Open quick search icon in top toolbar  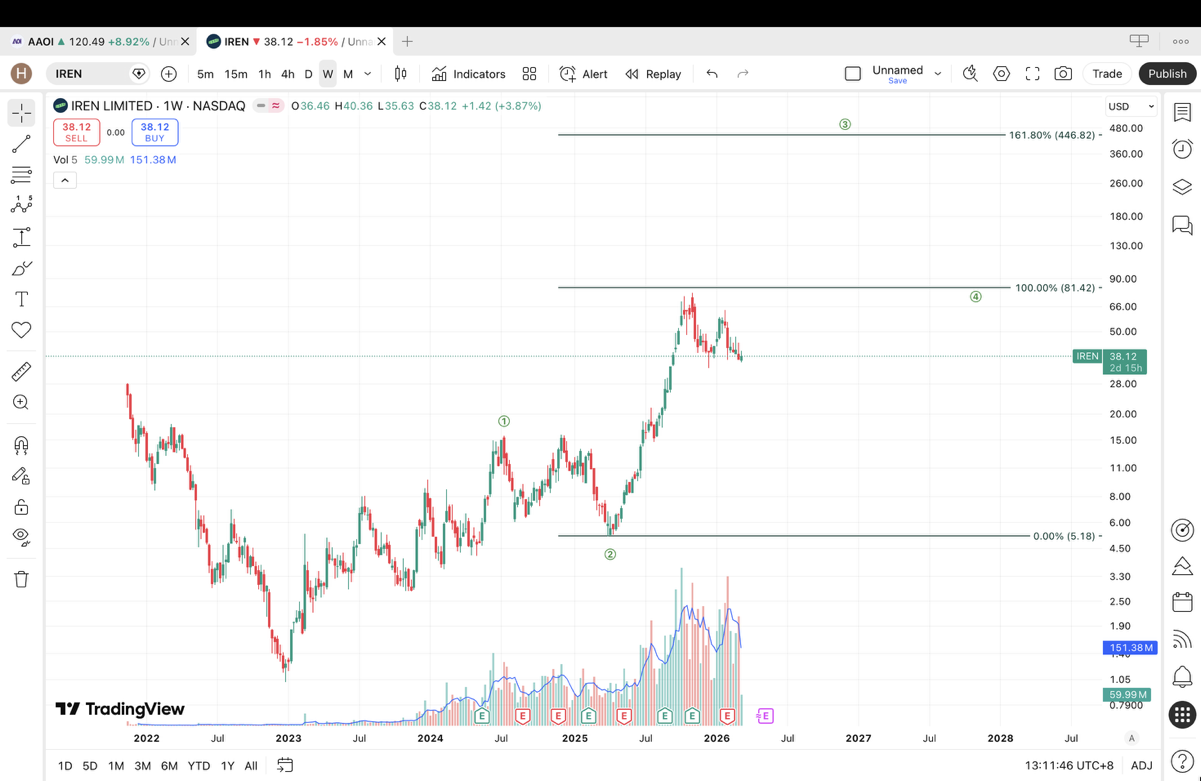[x=970, y=74]
